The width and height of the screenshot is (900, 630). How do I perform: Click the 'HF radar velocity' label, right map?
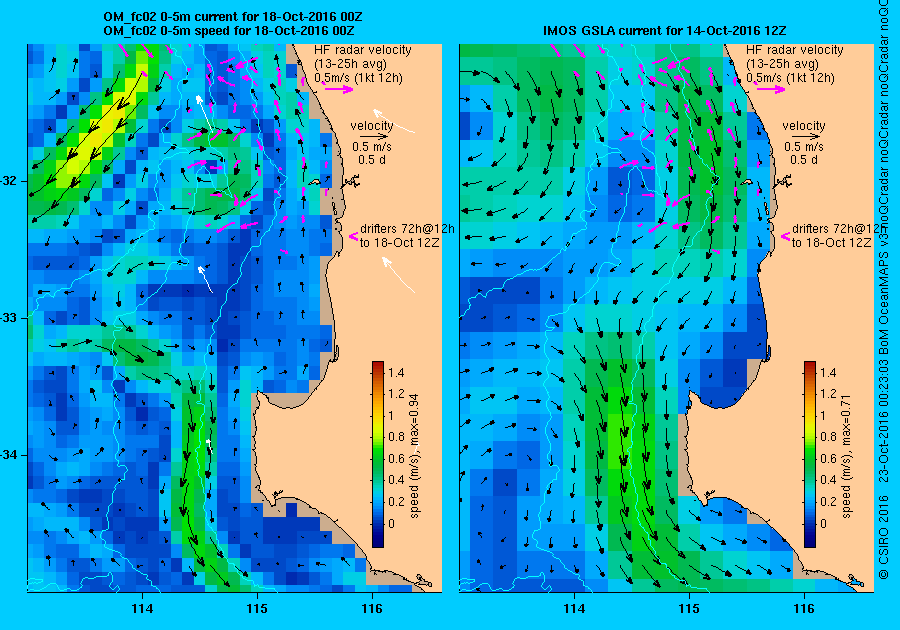[795, 50]
